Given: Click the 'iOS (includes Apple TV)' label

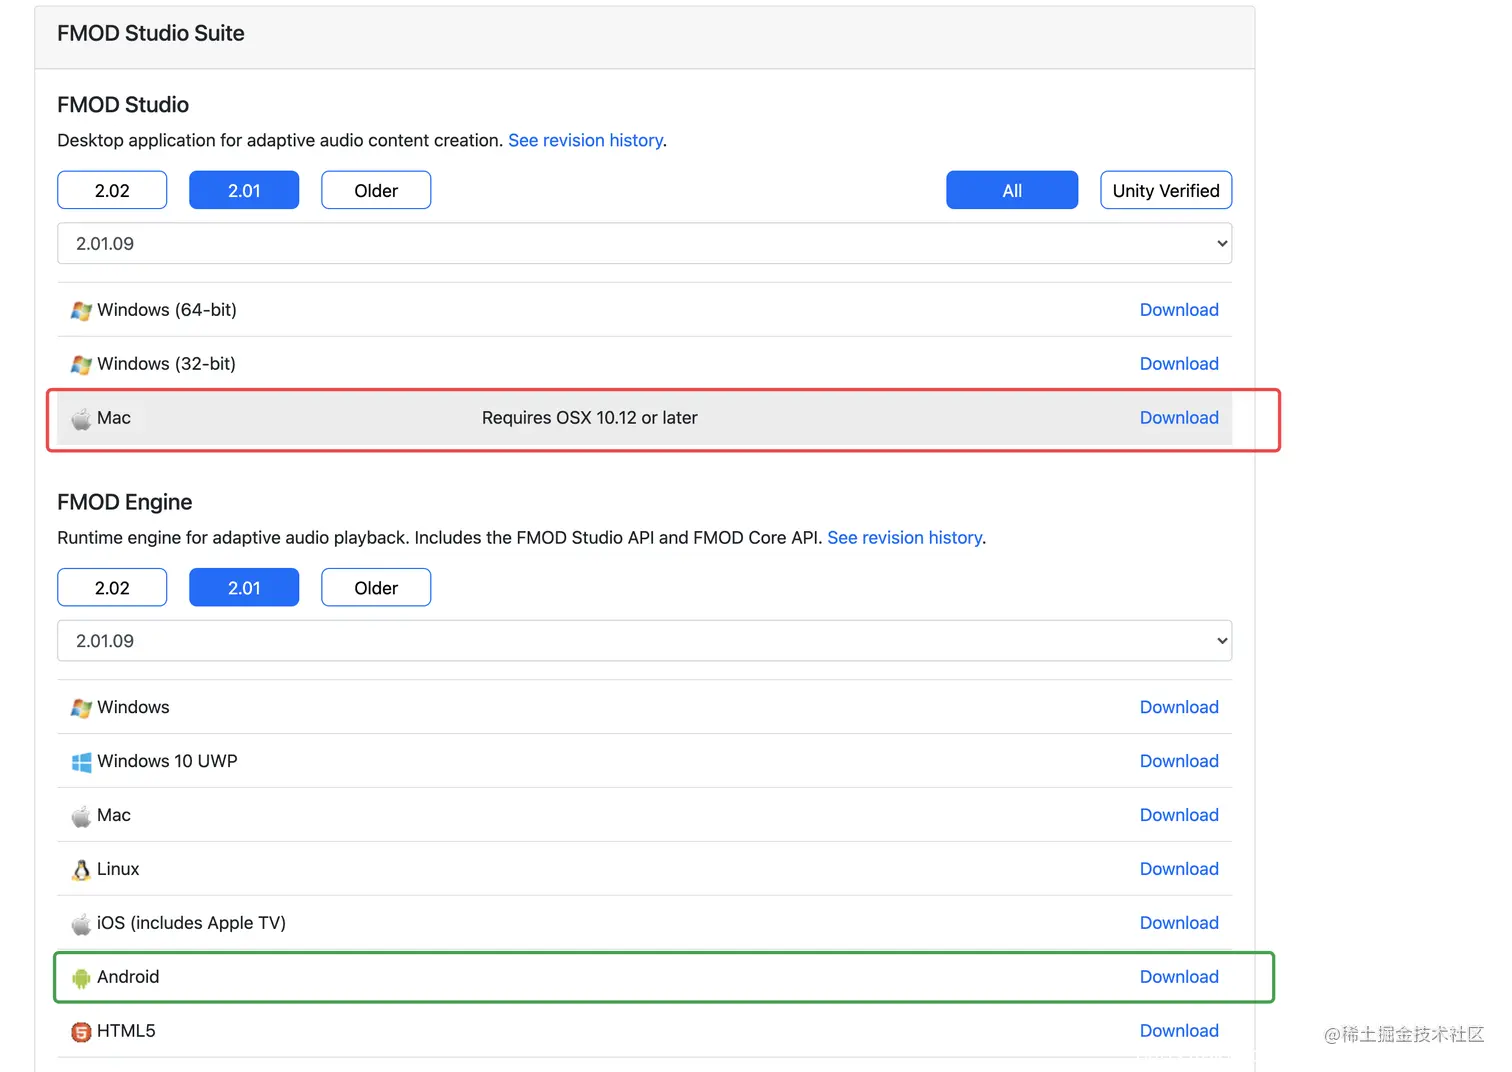Looking at the screenshot, I should tap(191, 923).
